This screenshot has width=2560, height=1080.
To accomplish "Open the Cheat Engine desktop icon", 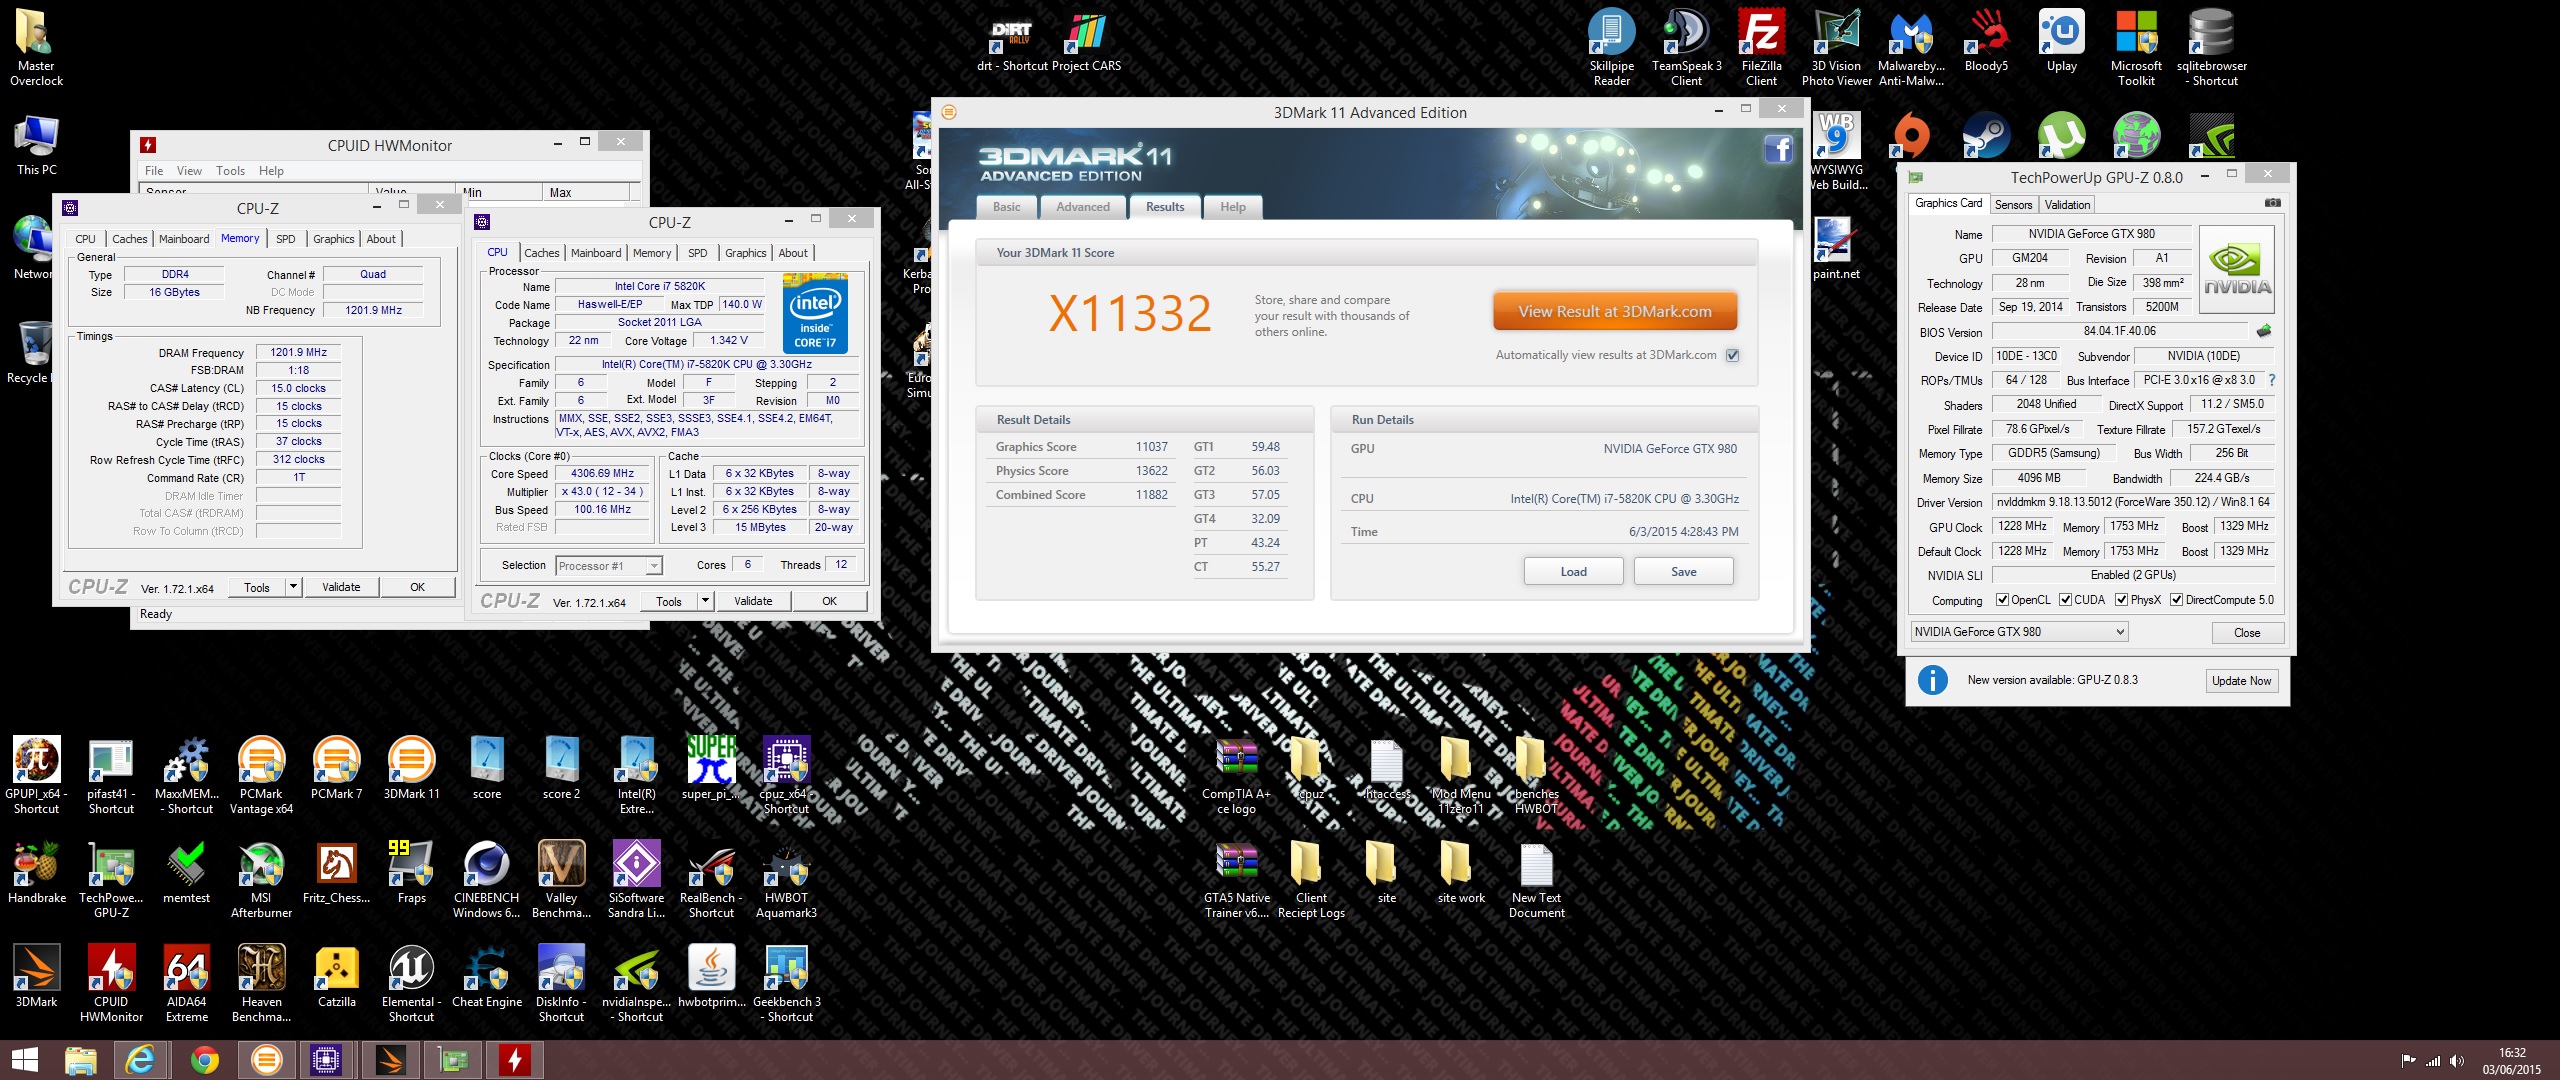I will 487,976.
